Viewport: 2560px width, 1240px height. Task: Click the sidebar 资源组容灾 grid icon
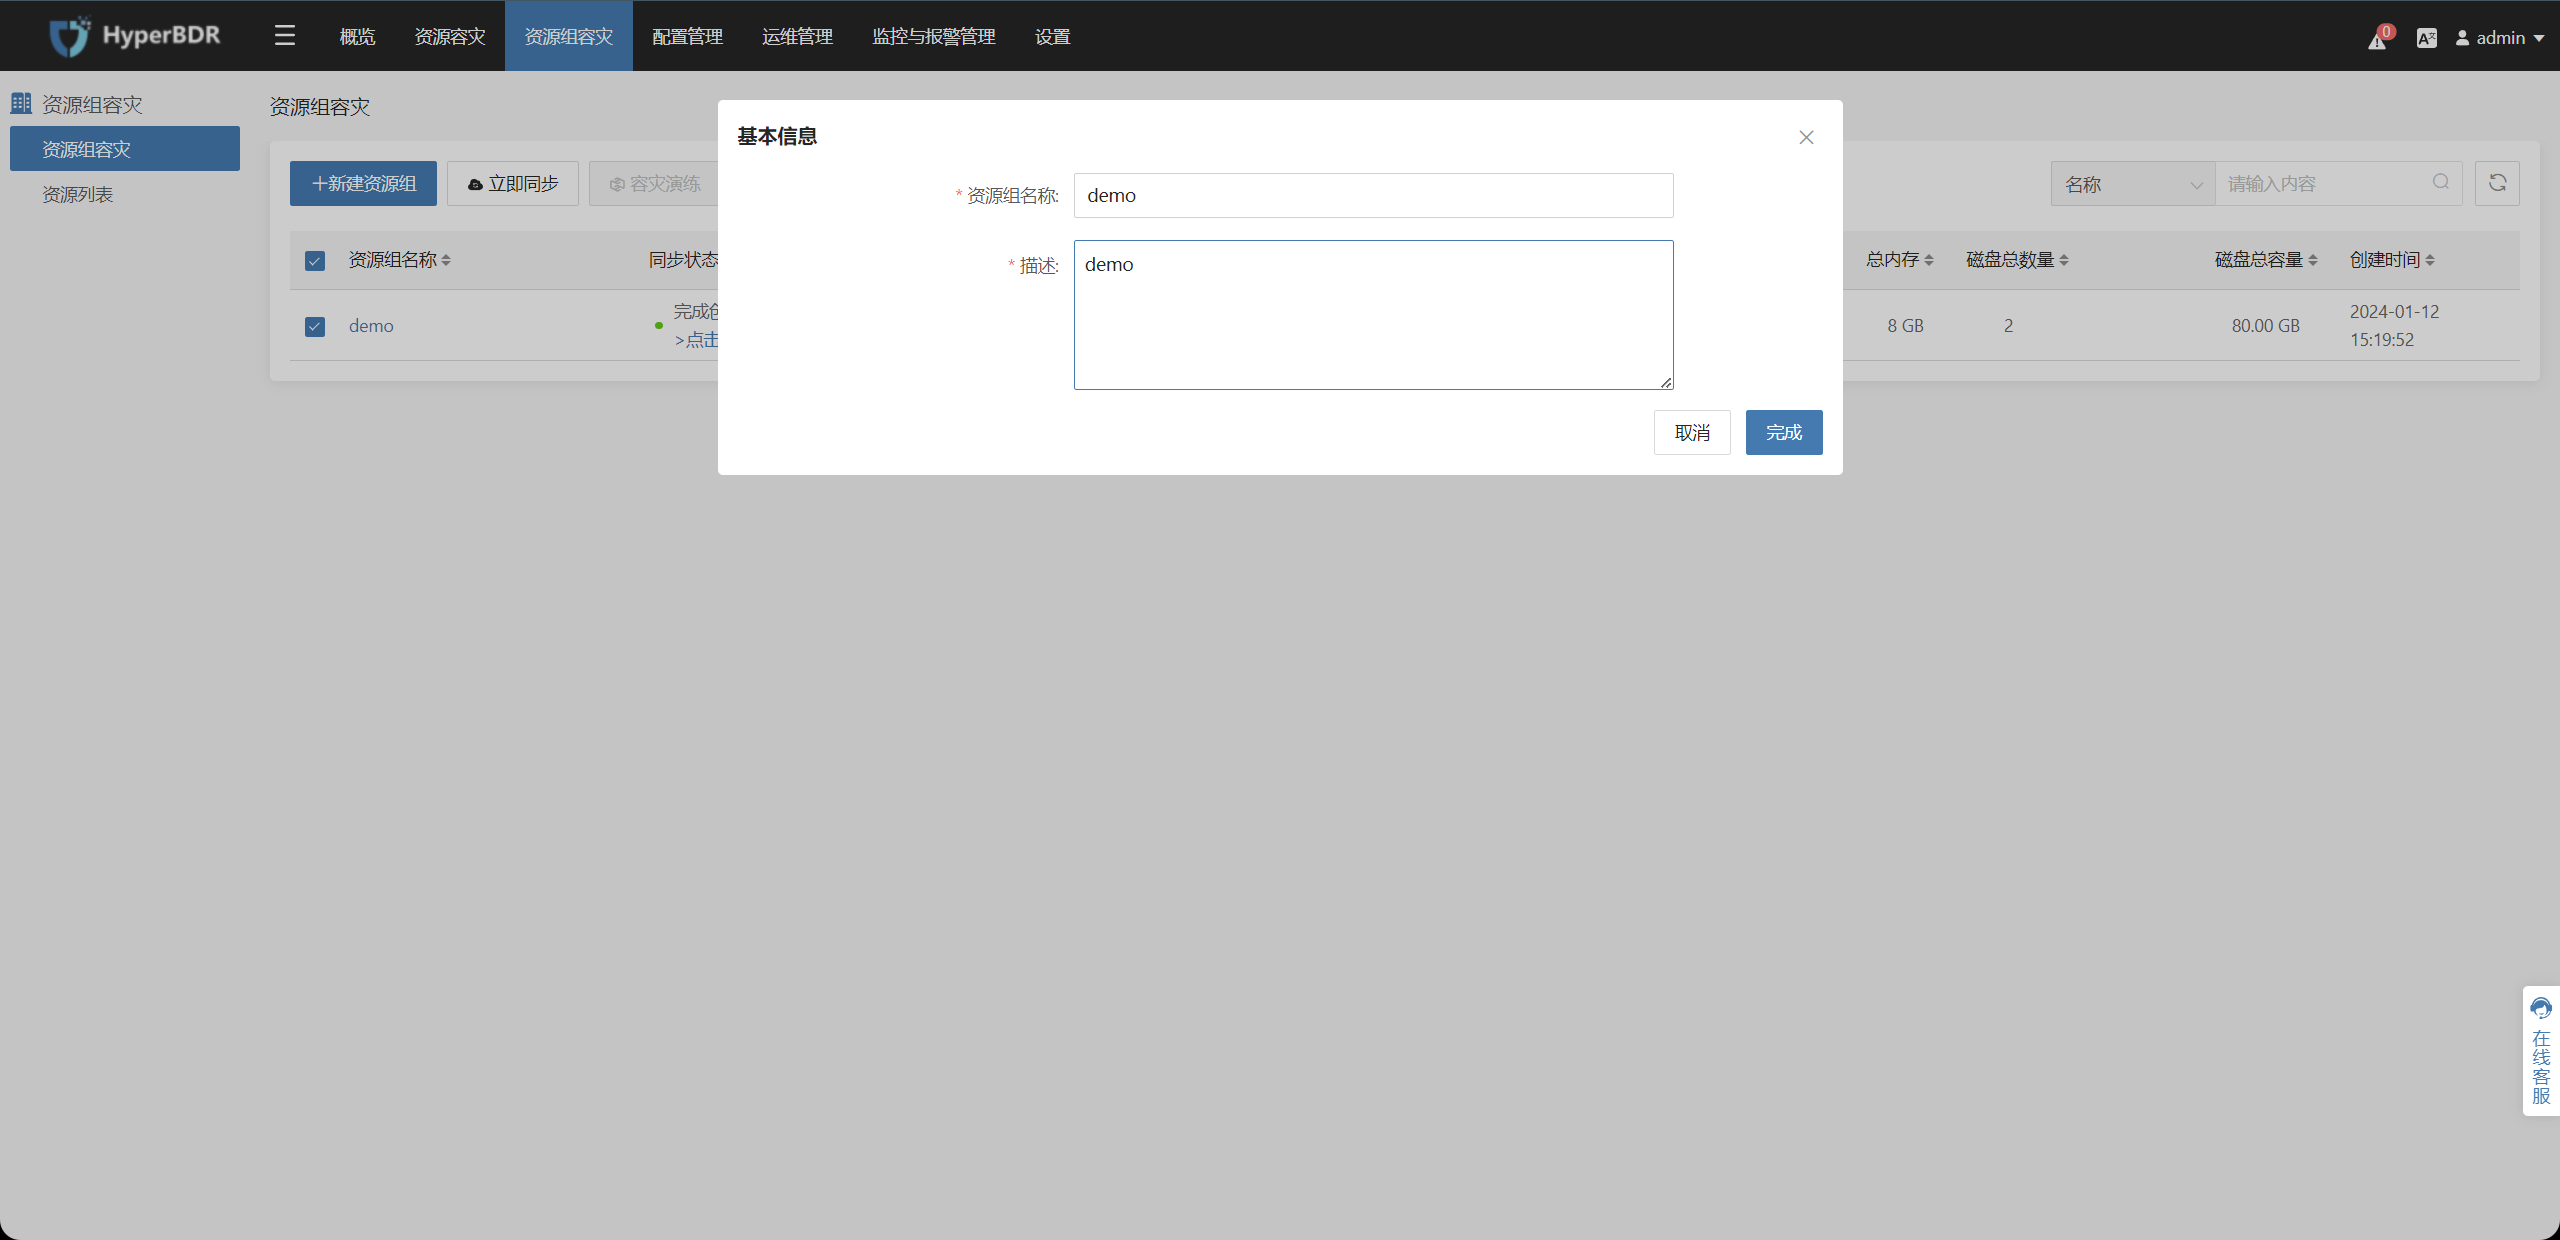(21, 103)
